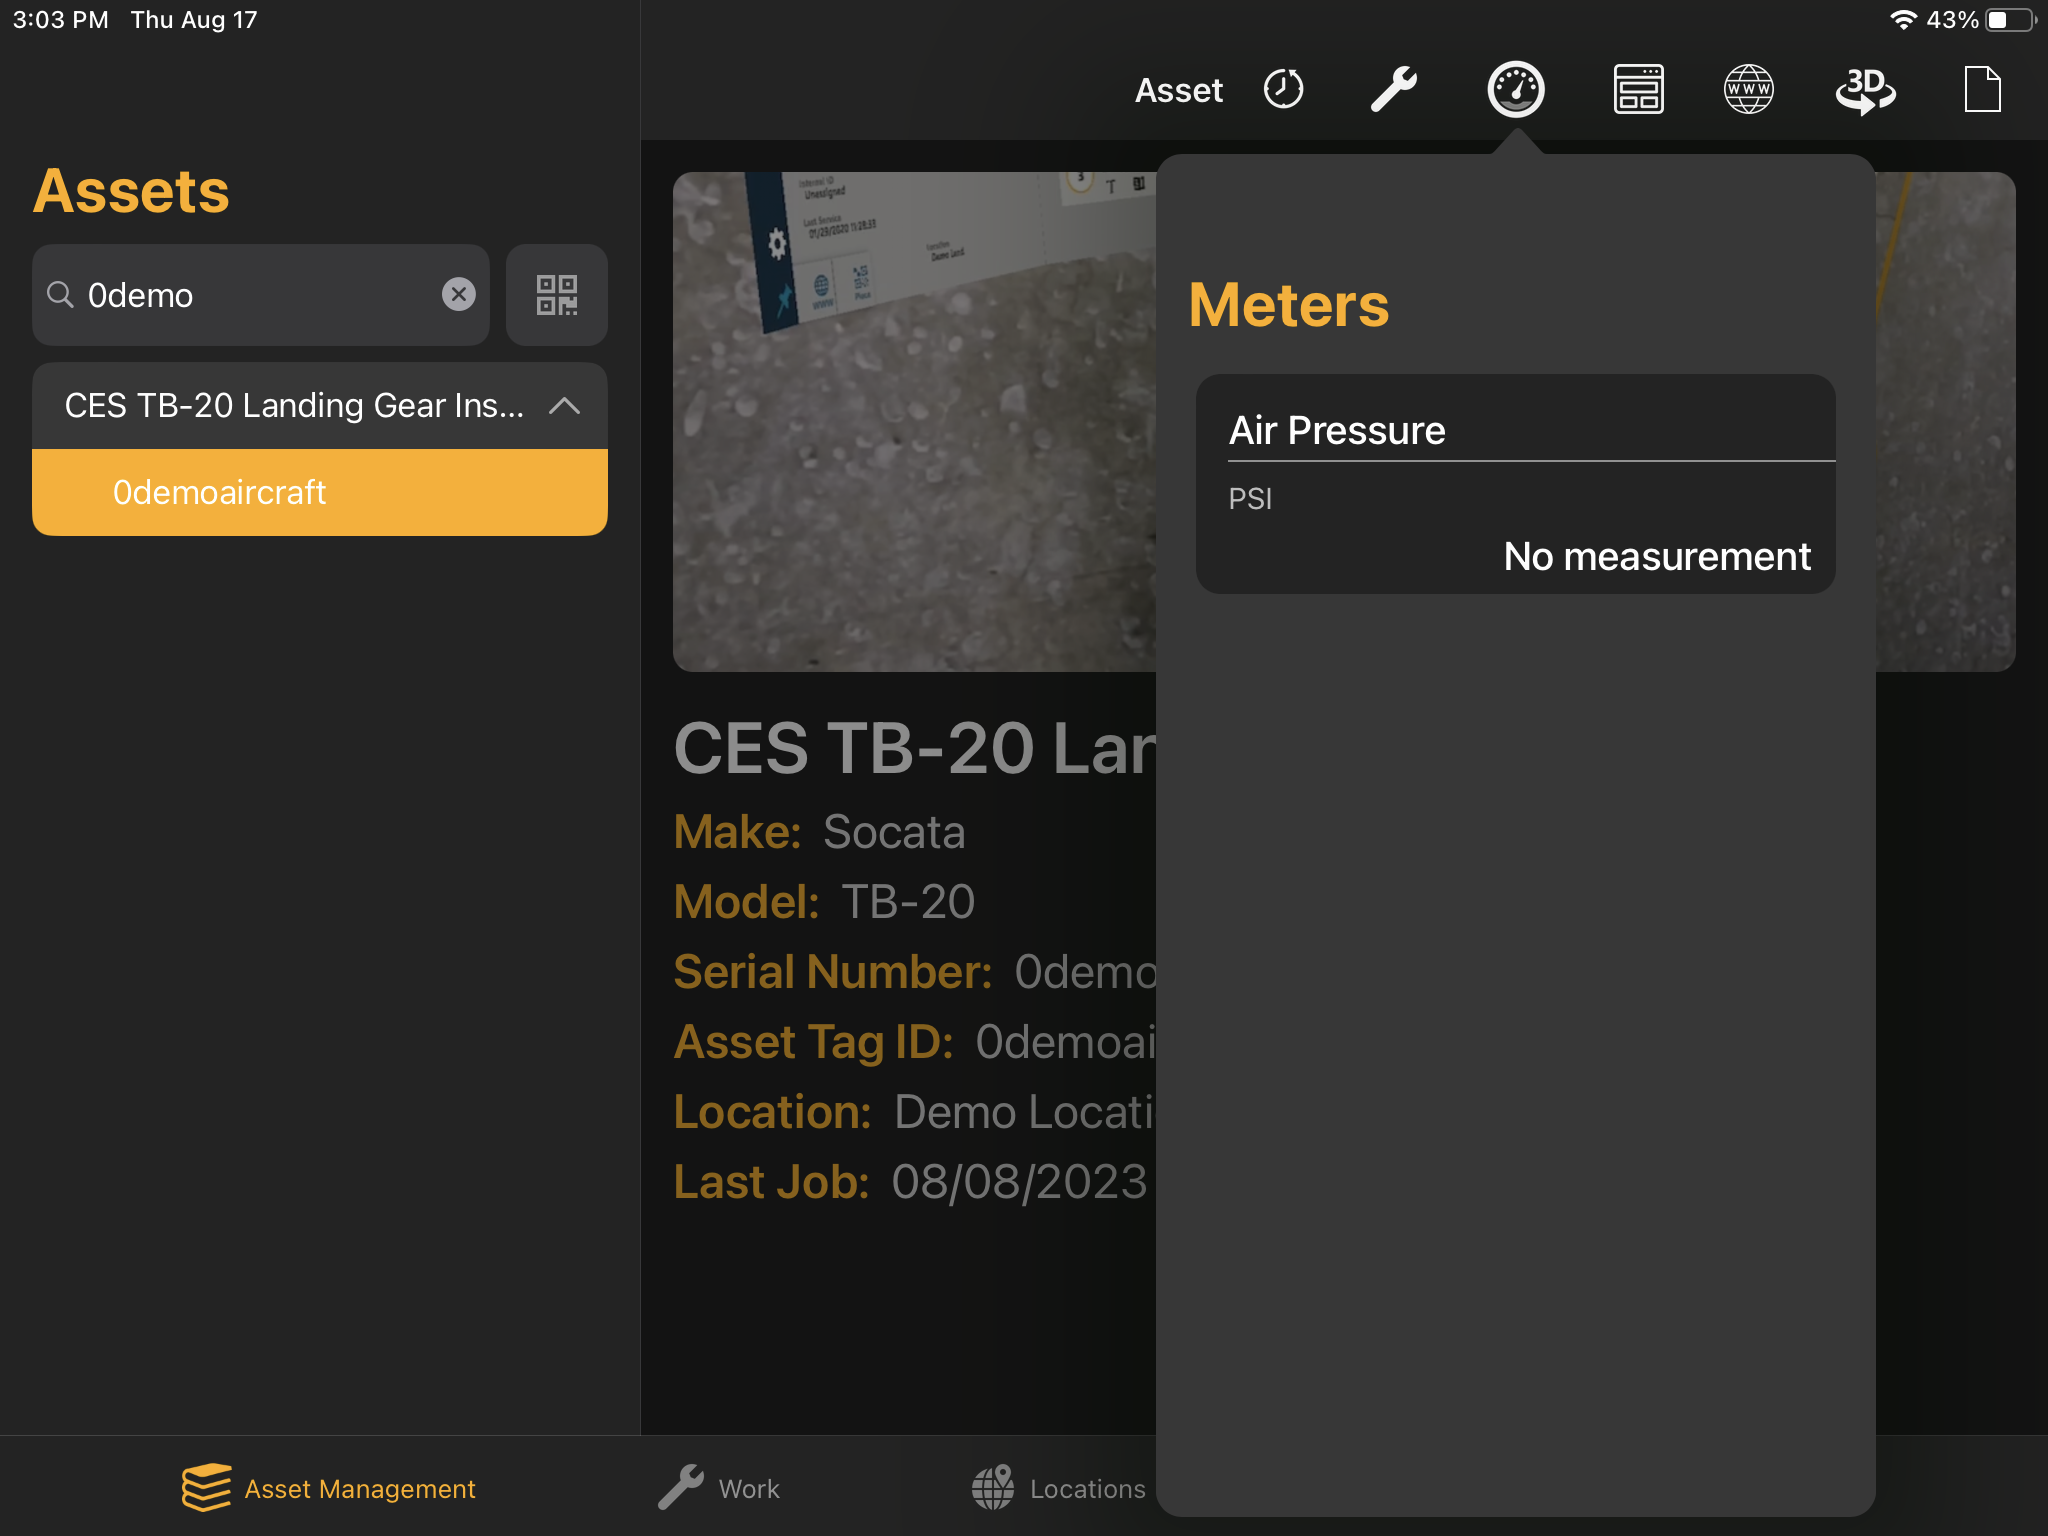Open the 3D model view icon
Viewport: 2048px width, 1536px height.
point(1866,89)
